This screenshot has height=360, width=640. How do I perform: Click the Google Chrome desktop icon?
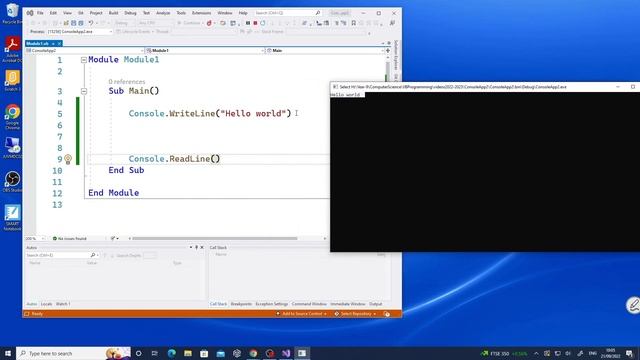click(12, 117)
